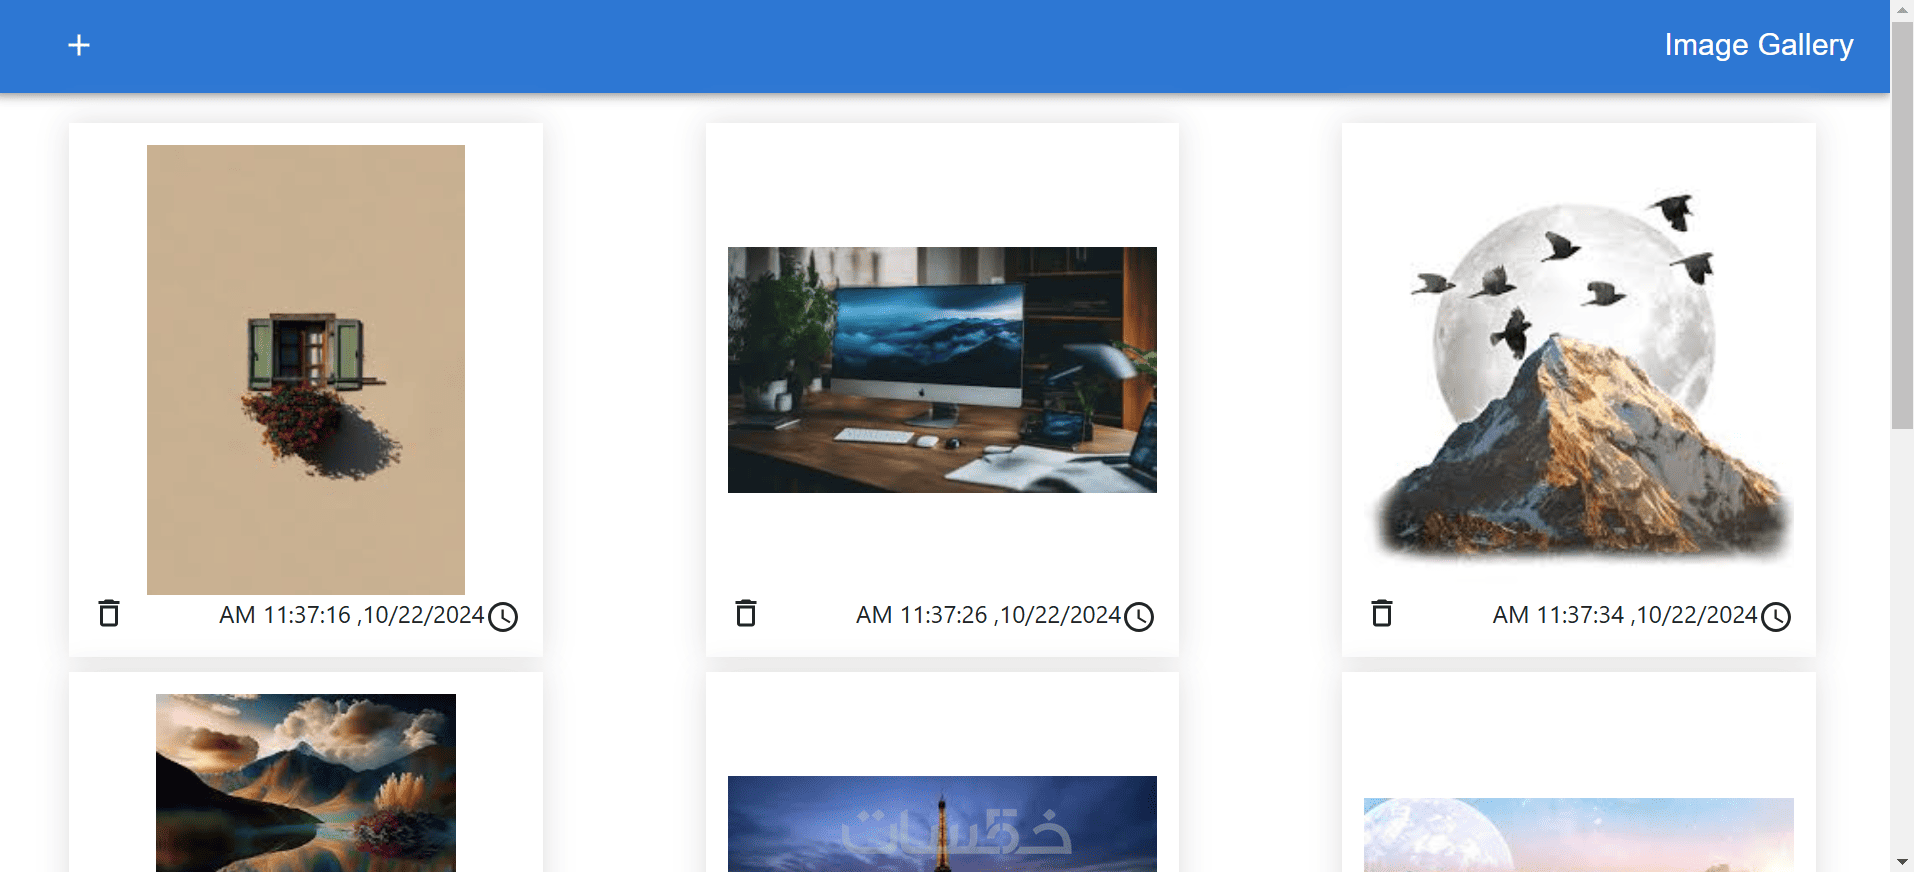Delete the mountain and moon image
This screenshot has width=1914, height=872.
(1382, 613)
